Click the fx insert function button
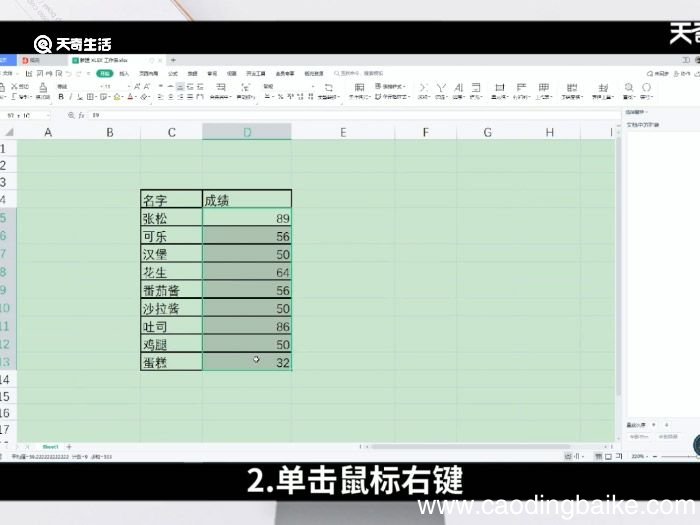The width and height of the screenshot is (700, 525). [x=82, y=115]
